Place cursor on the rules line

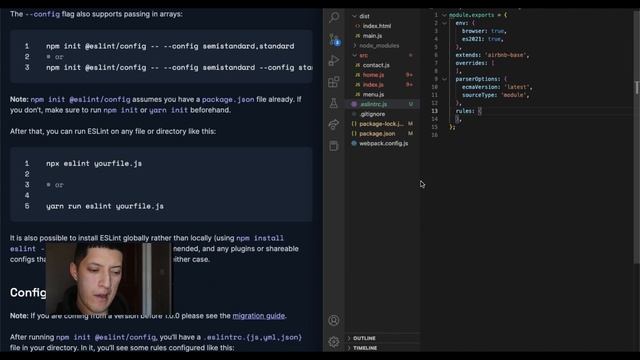[469, 111]
